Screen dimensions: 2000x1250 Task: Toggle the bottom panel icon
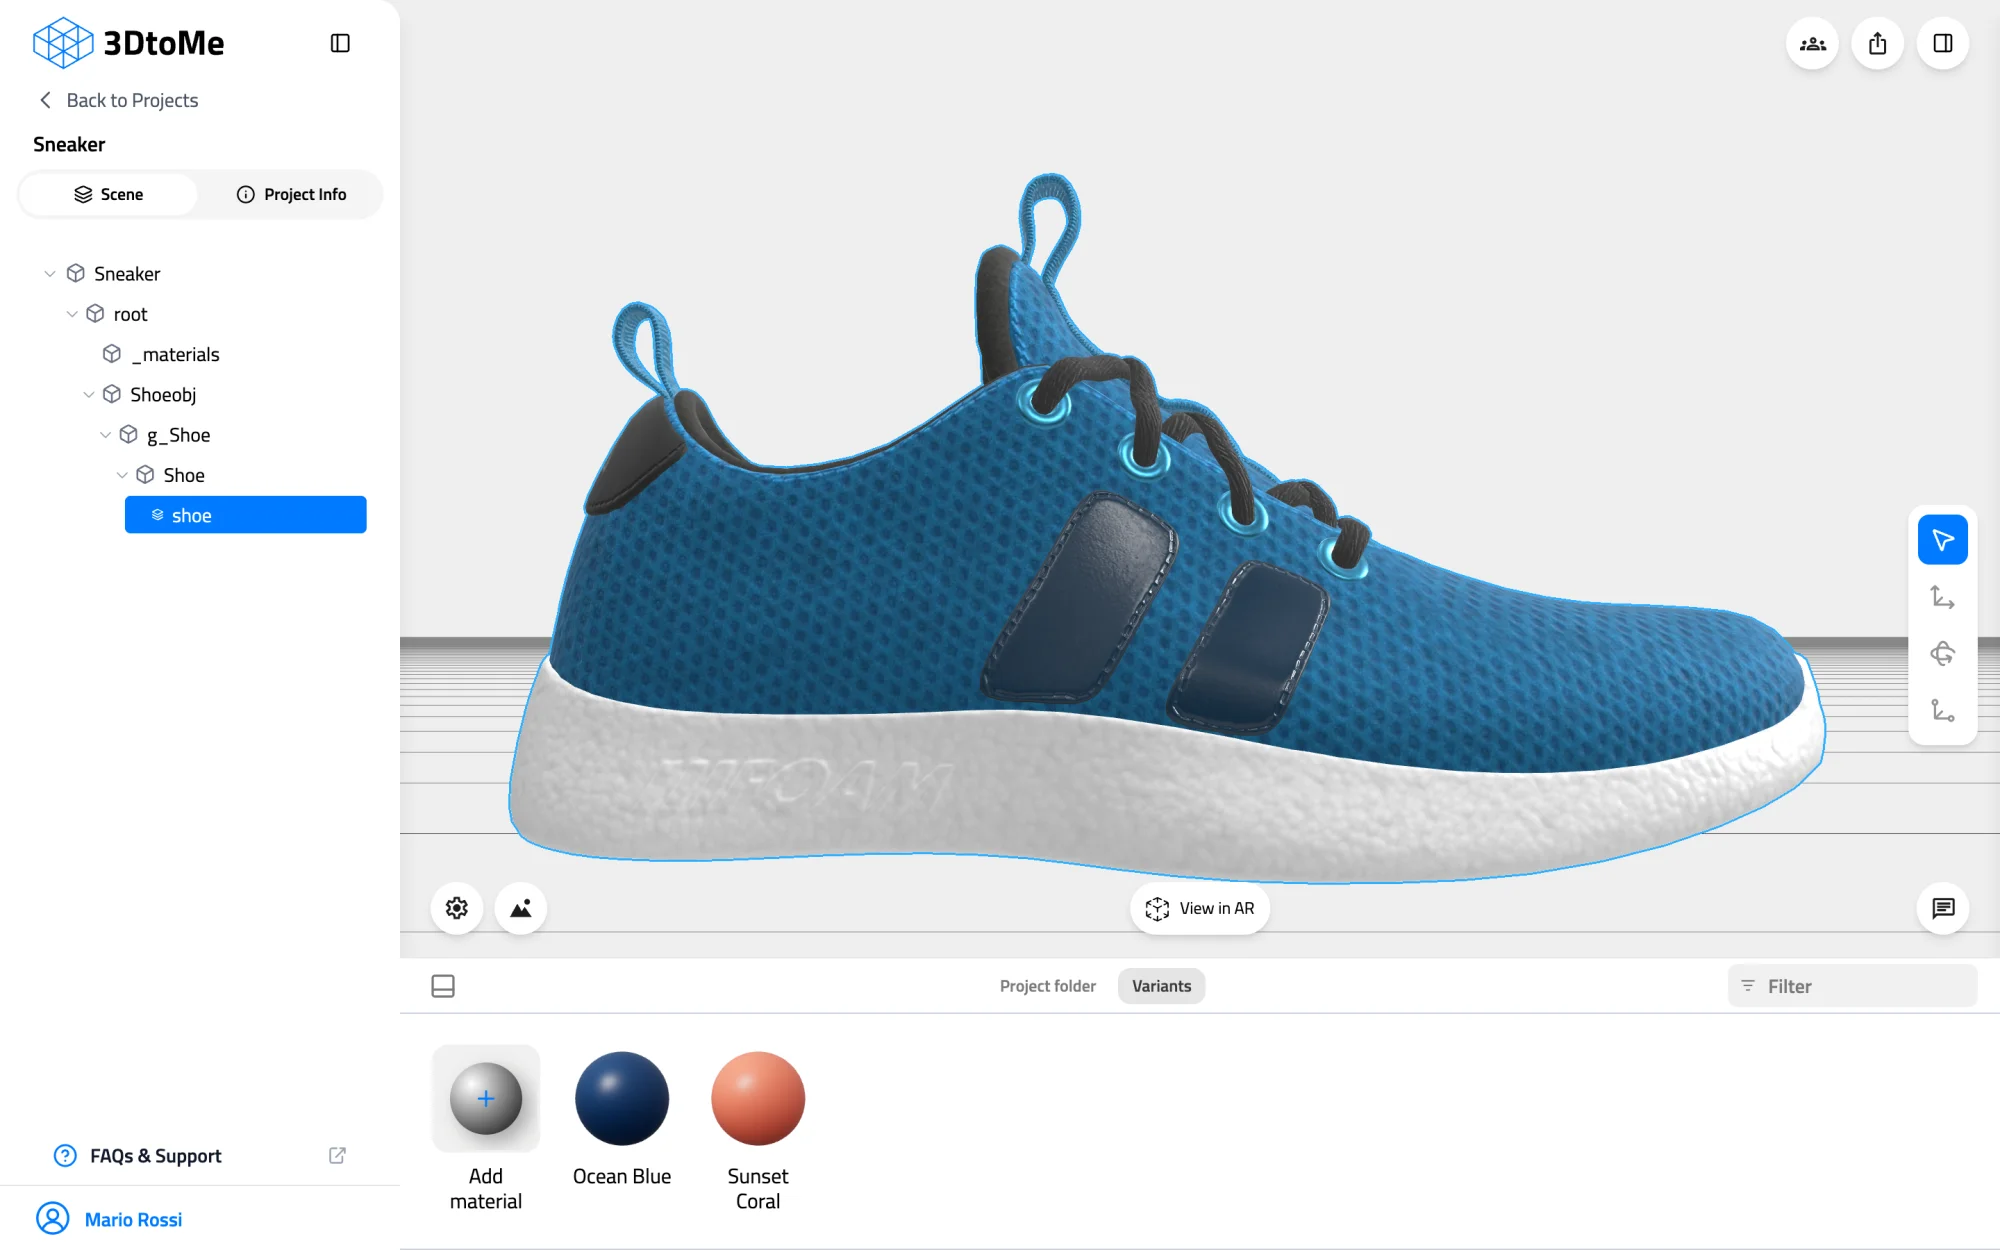point(443,986)
